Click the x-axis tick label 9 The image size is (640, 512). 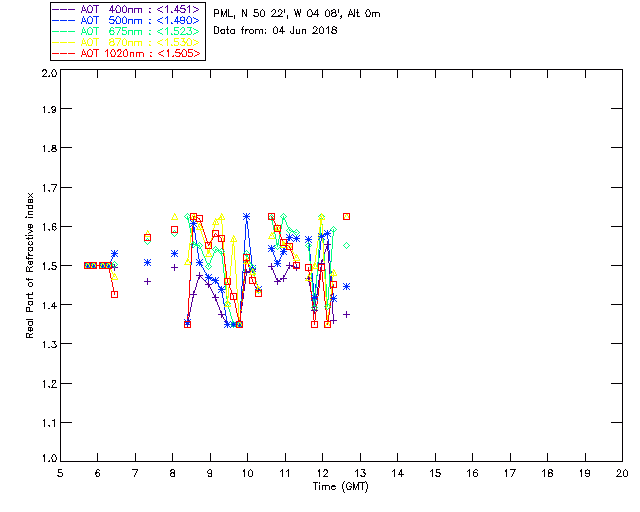click(210, 473)
